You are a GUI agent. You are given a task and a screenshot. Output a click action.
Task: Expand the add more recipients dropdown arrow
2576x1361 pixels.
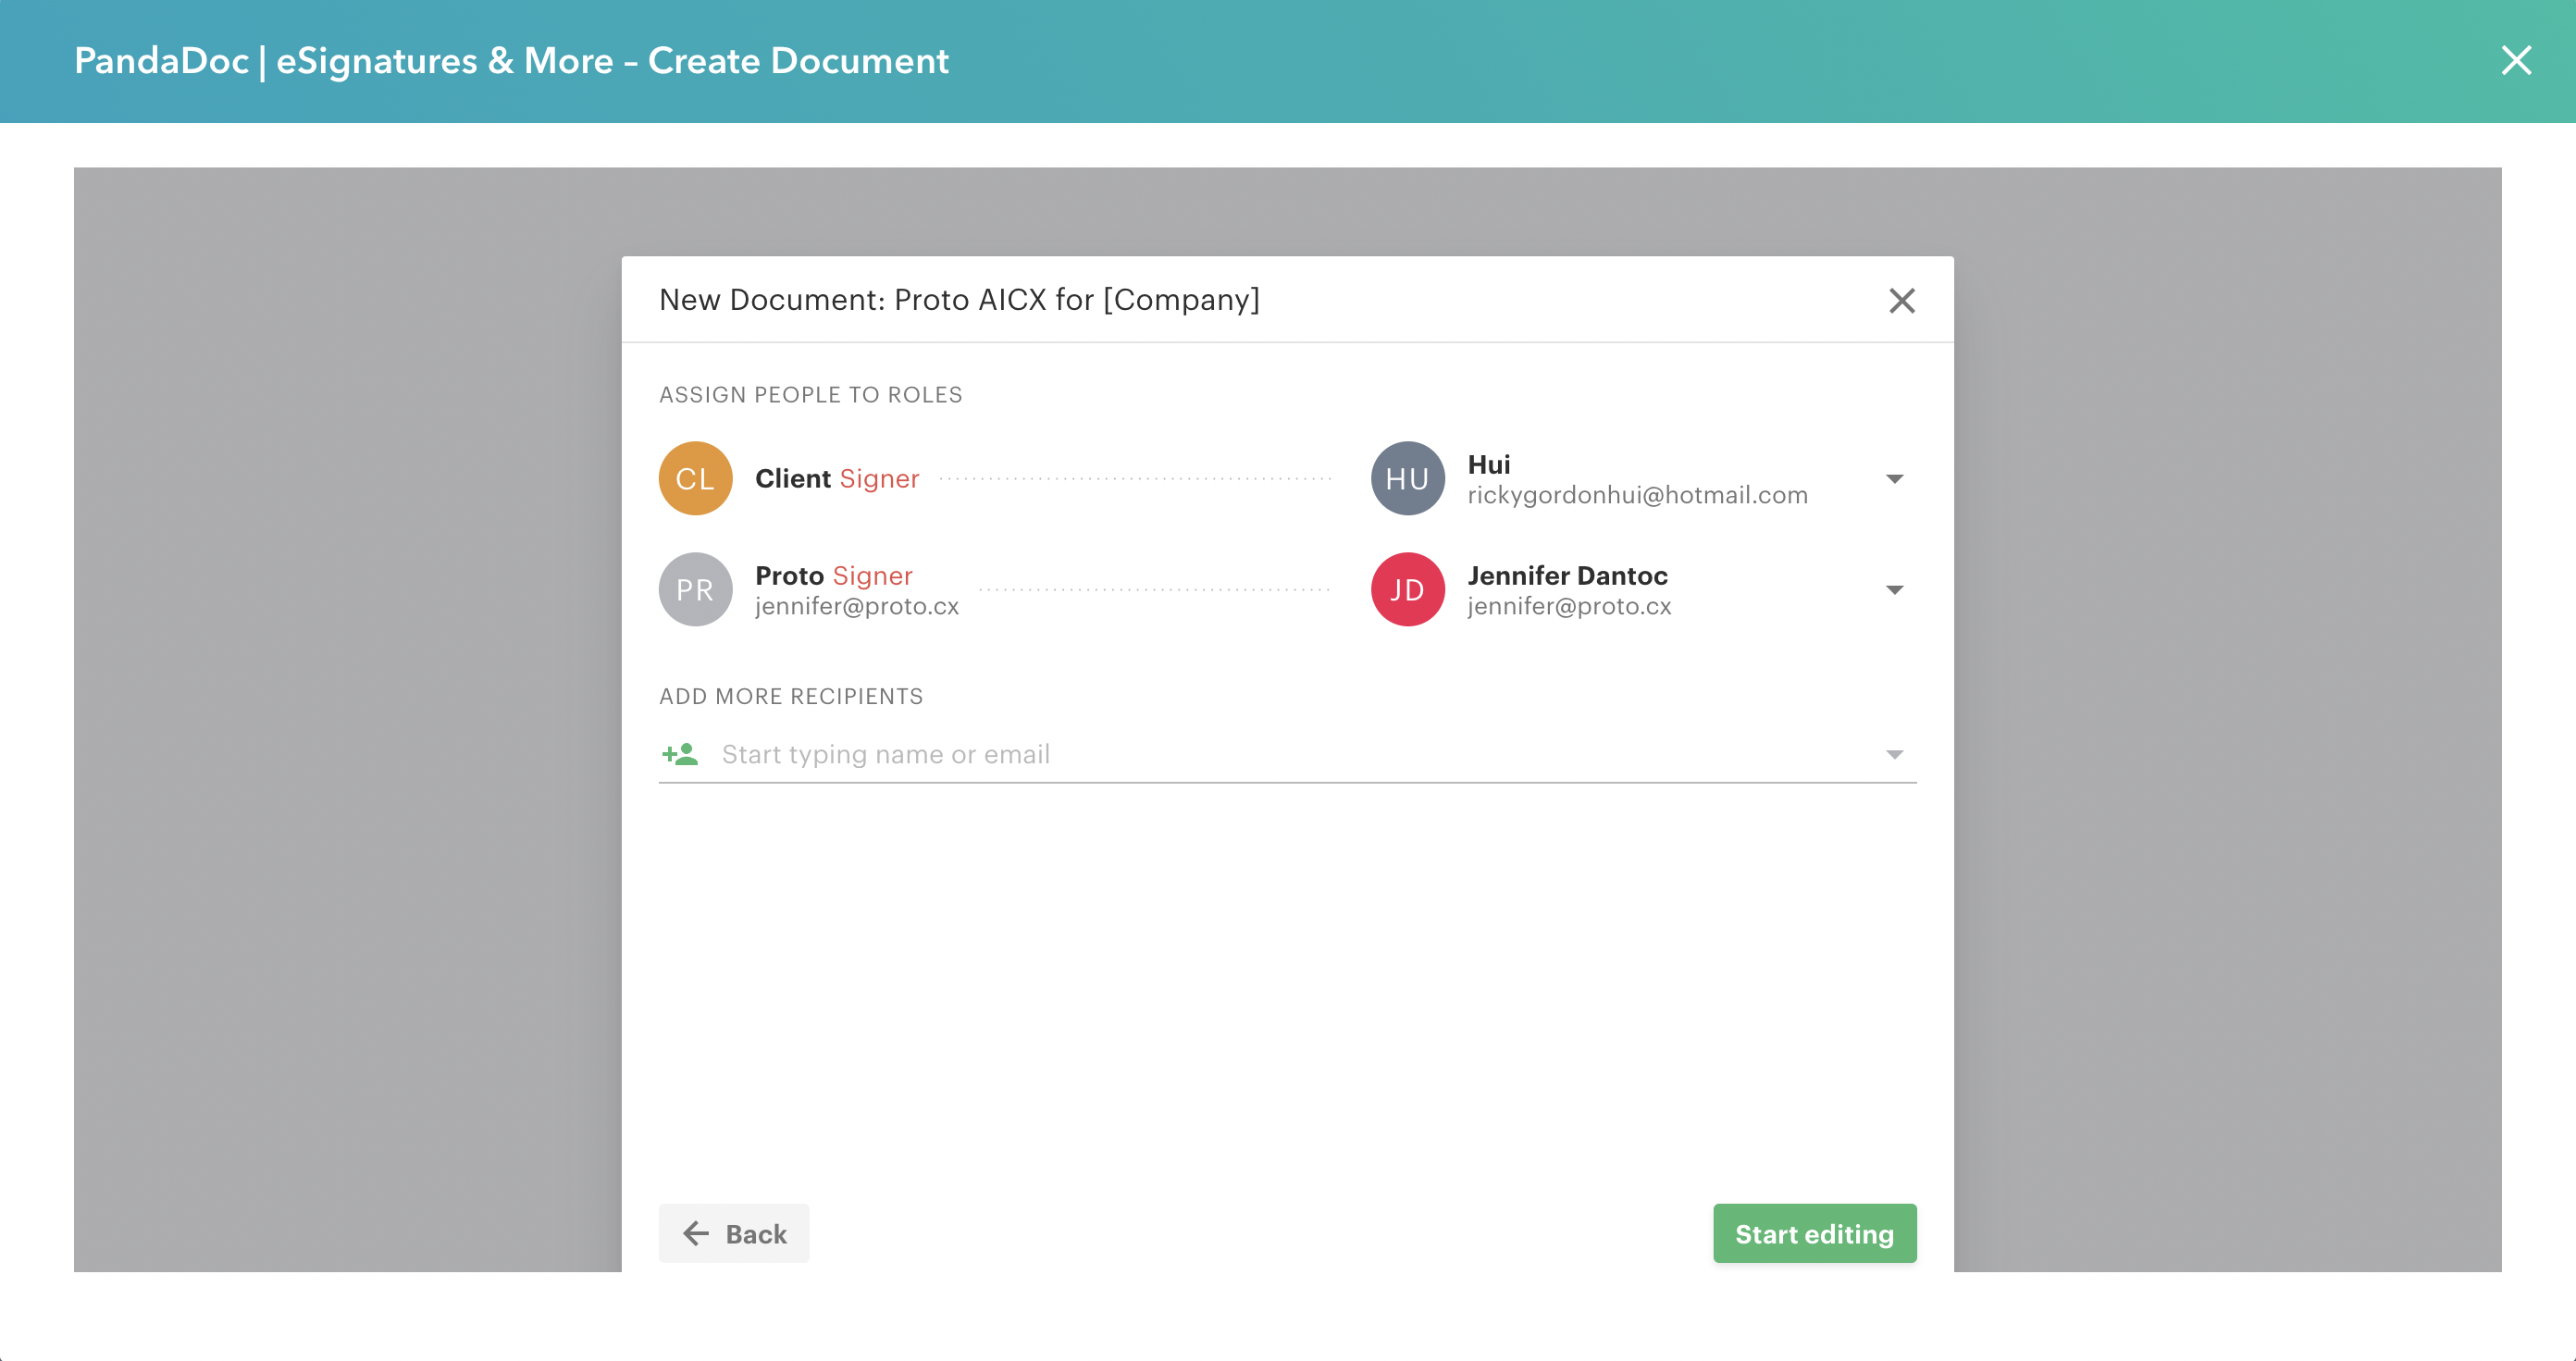[1894, 754]
